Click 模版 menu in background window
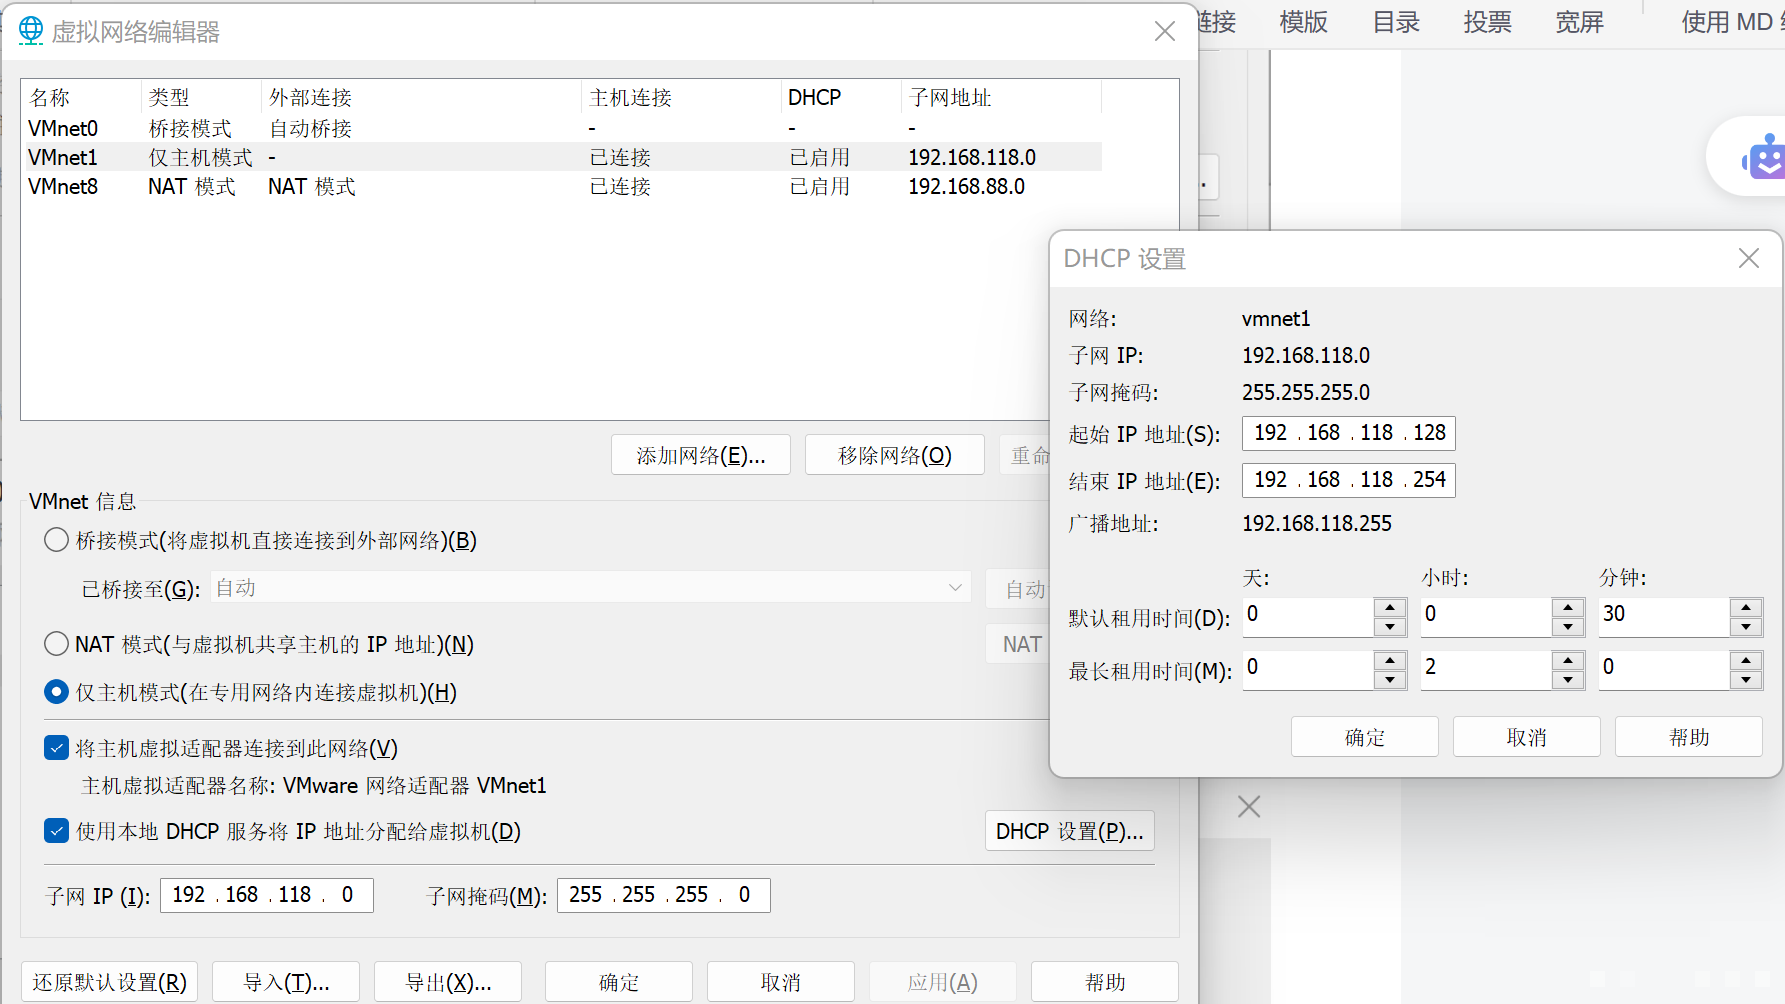 (1304, 22)
